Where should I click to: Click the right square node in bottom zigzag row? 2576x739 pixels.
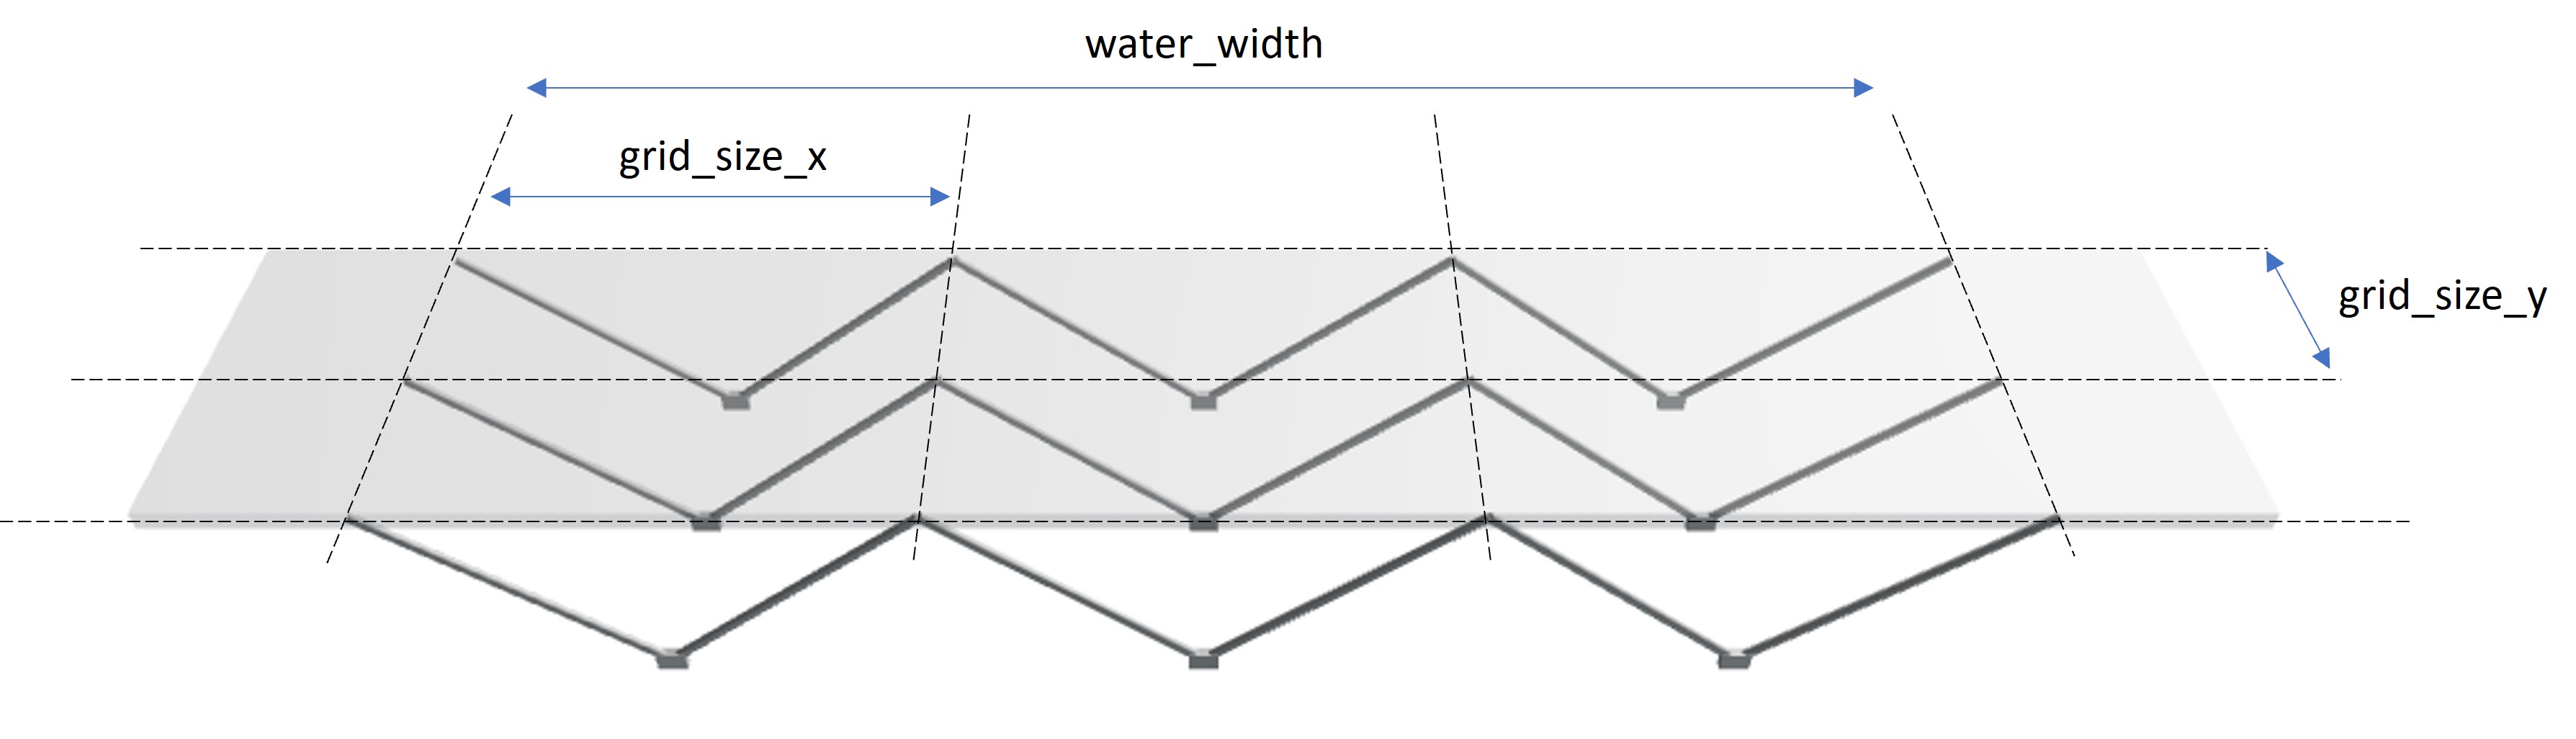click(1734, 660)
